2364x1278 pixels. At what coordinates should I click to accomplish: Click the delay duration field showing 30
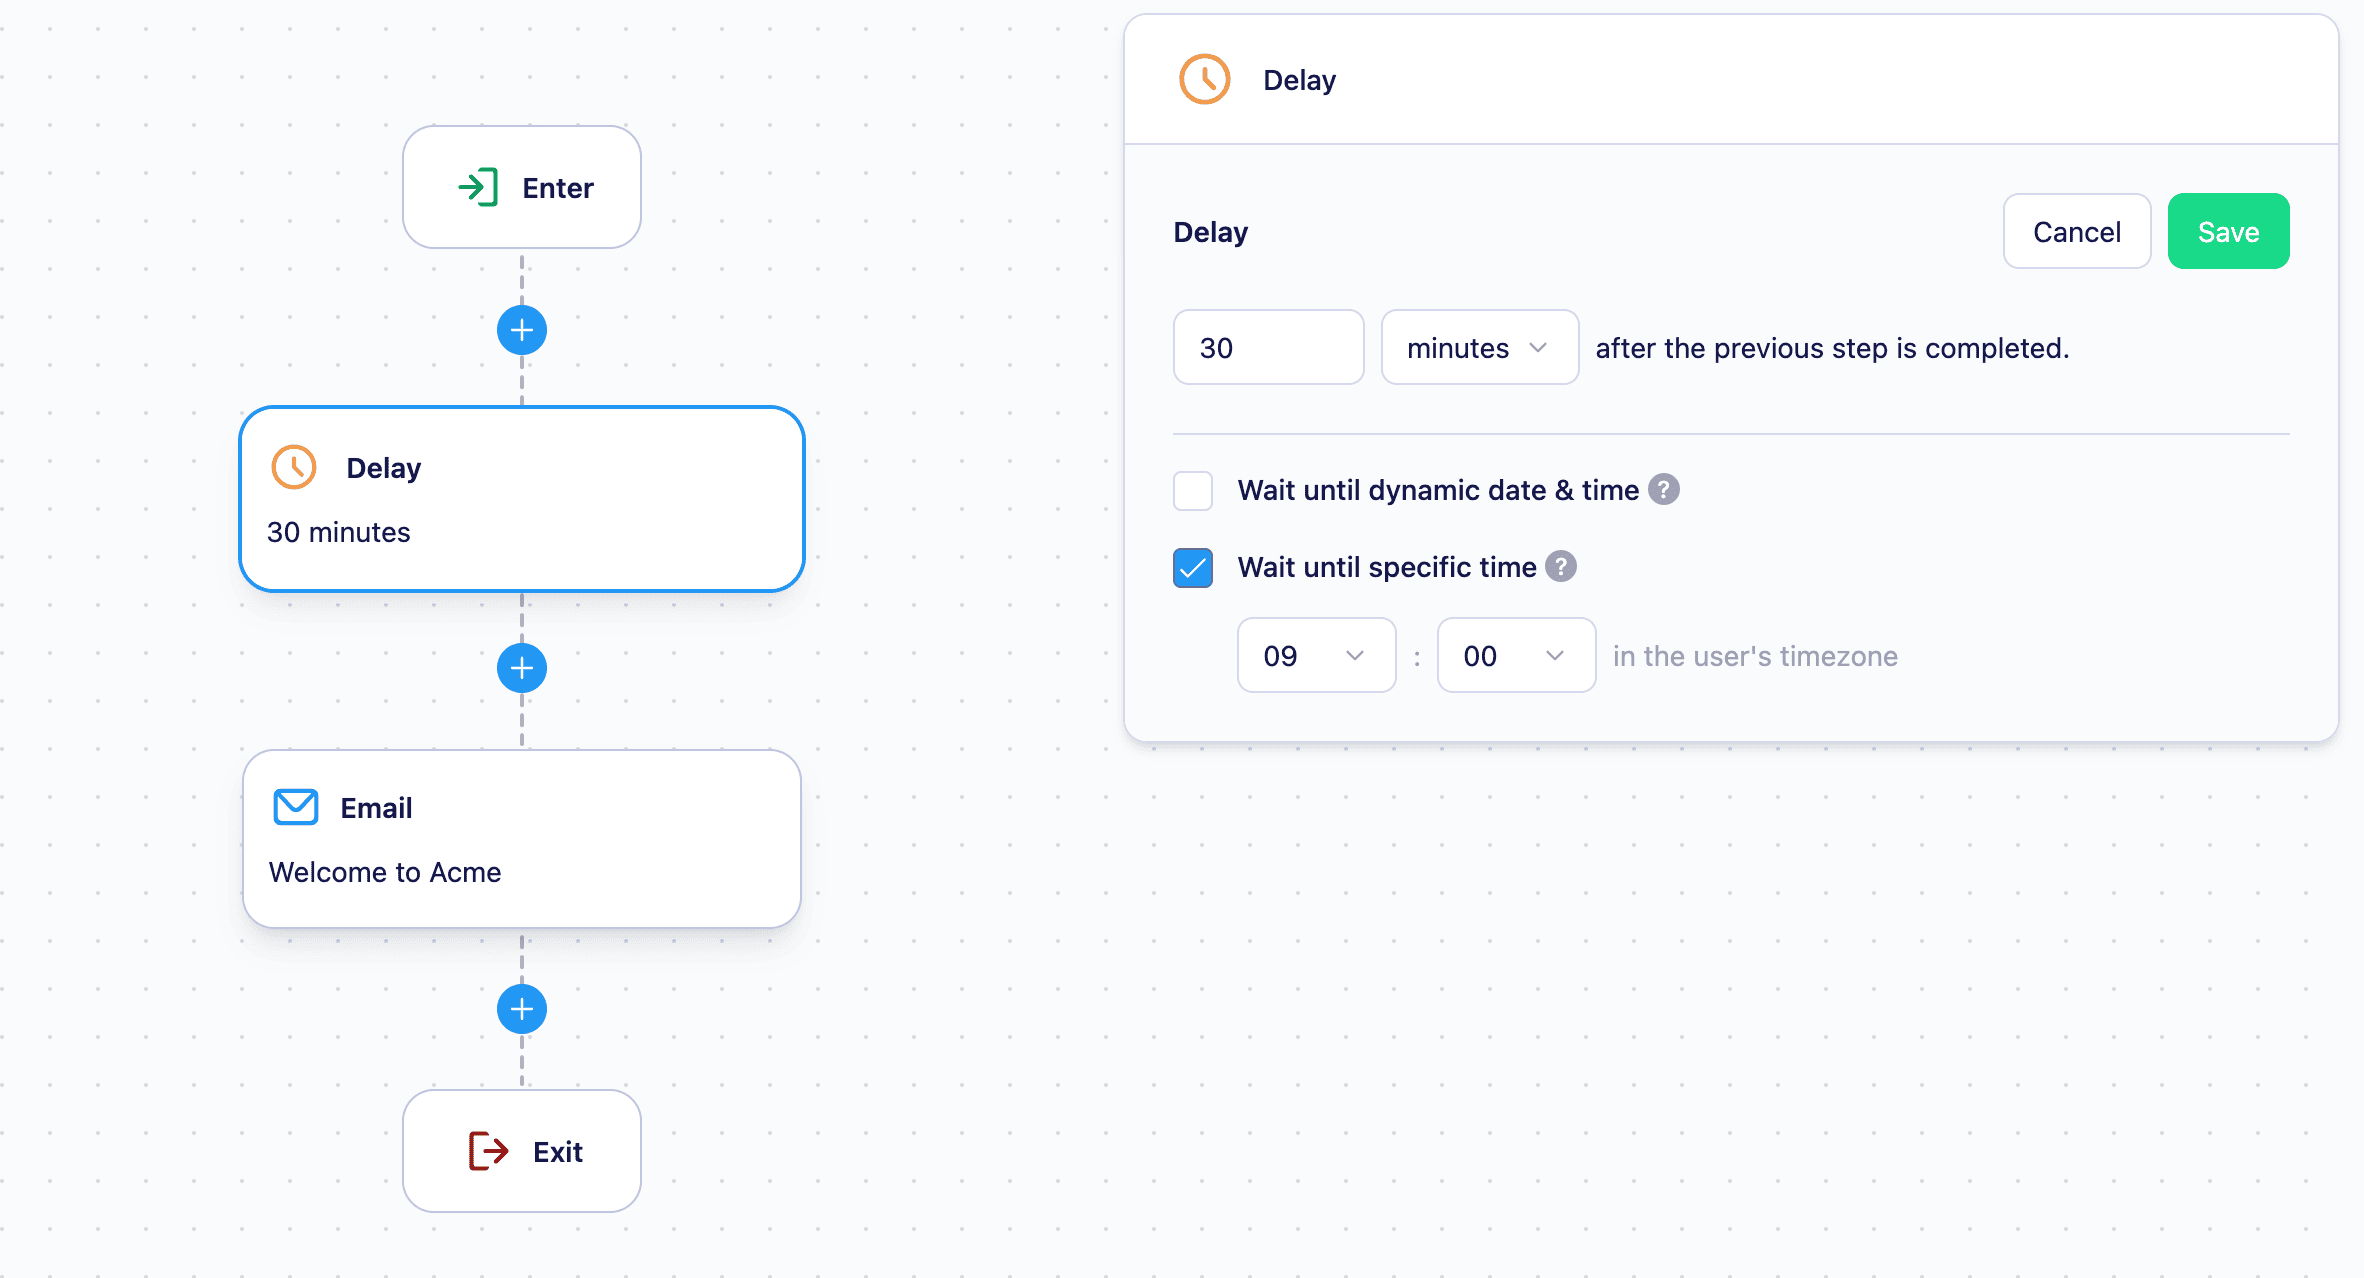click(x=1269, y=347)
